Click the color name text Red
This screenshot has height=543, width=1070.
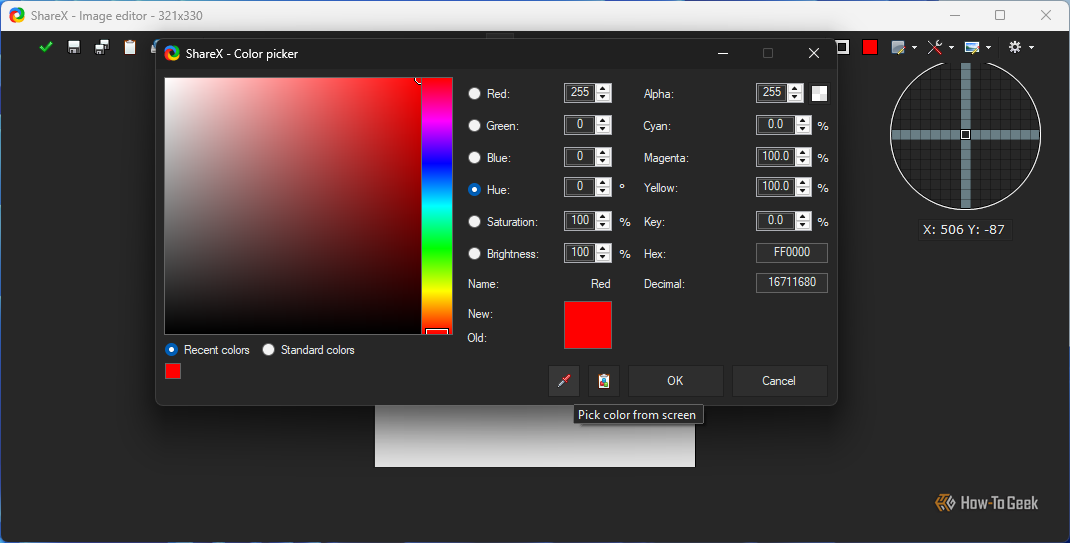point(601,284)
